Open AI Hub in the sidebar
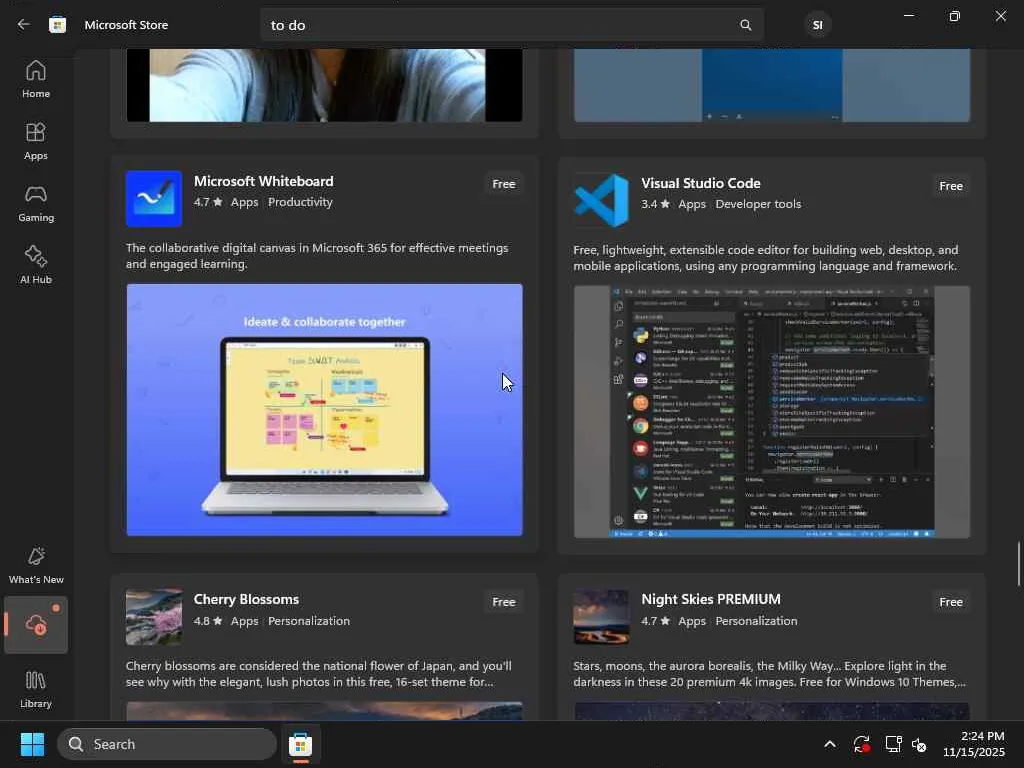Image resolution: width=1024 pixels, height=768 pixels. (x=36, y=265)
